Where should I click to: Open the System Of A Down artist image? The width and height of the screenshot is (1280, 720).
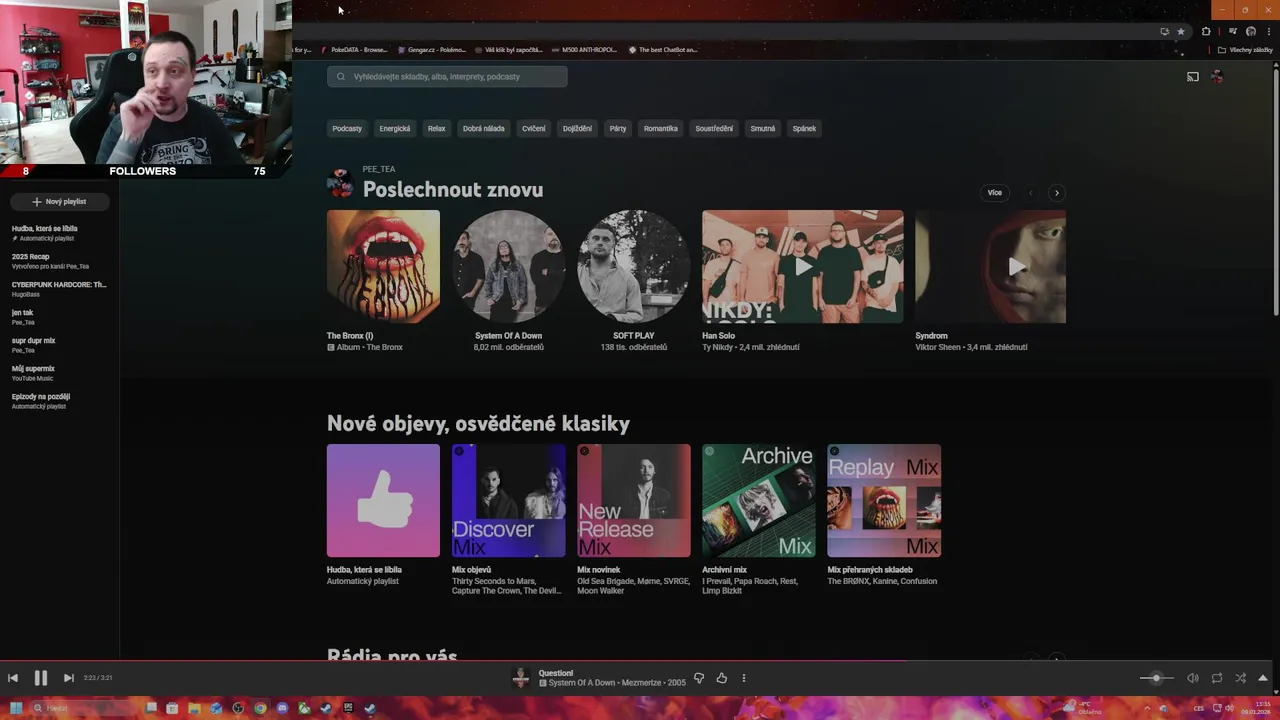pos(508,266)
